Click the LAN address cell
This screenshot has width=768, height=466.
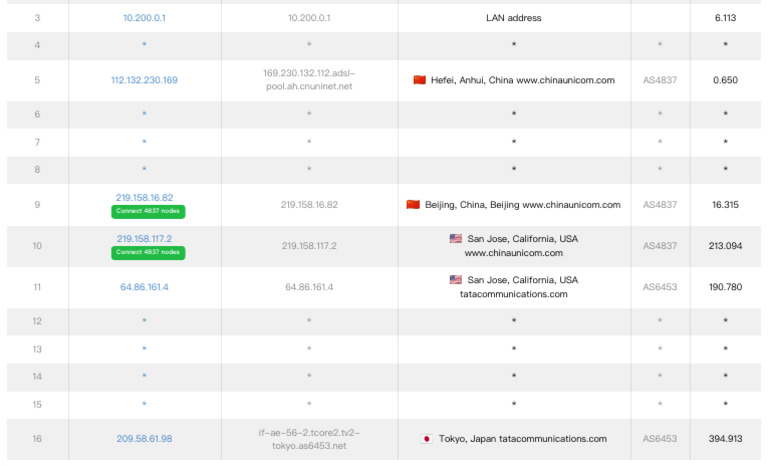click(x=513, y=18)
